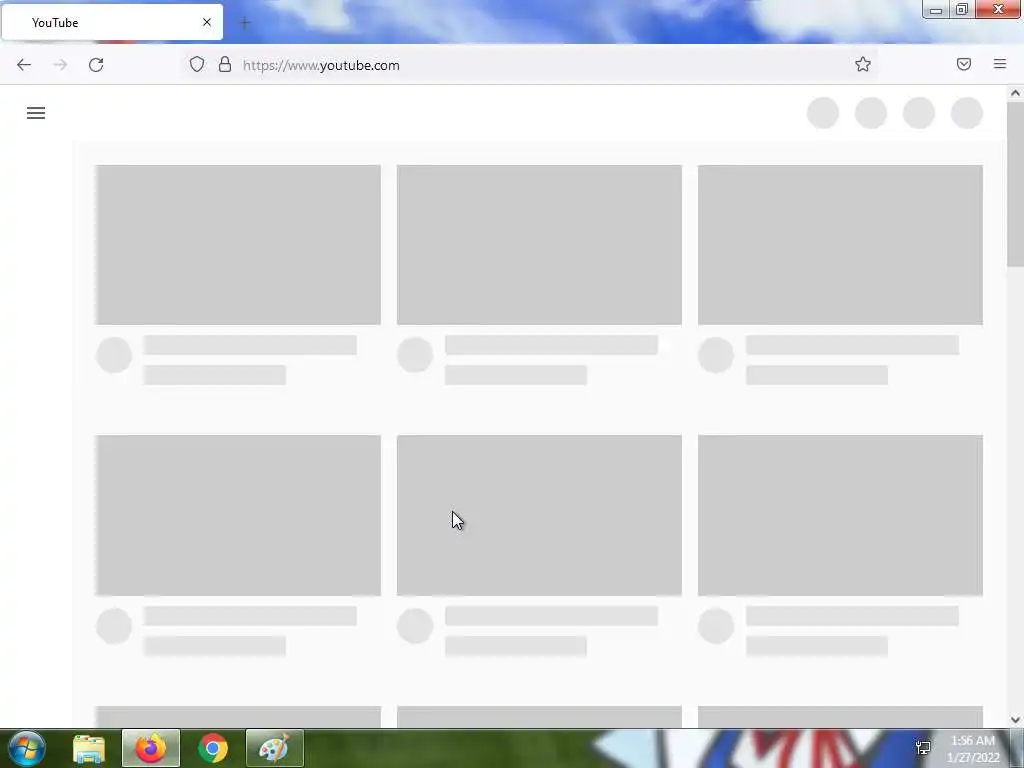Minimize the Firefox window
The width and height of the screenshot is (1024, 768).
(936, 10)
